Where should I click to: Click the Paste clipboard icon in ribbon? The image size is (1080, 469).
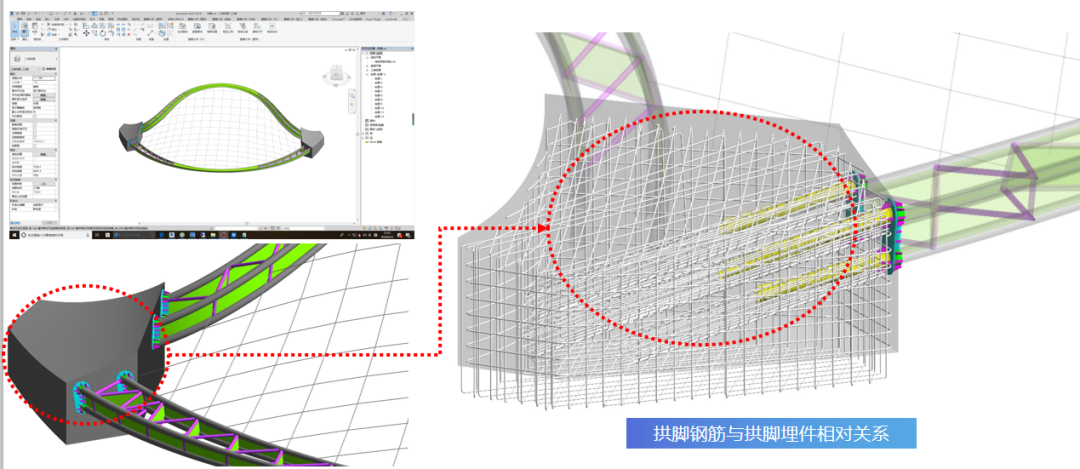[34, 26]
